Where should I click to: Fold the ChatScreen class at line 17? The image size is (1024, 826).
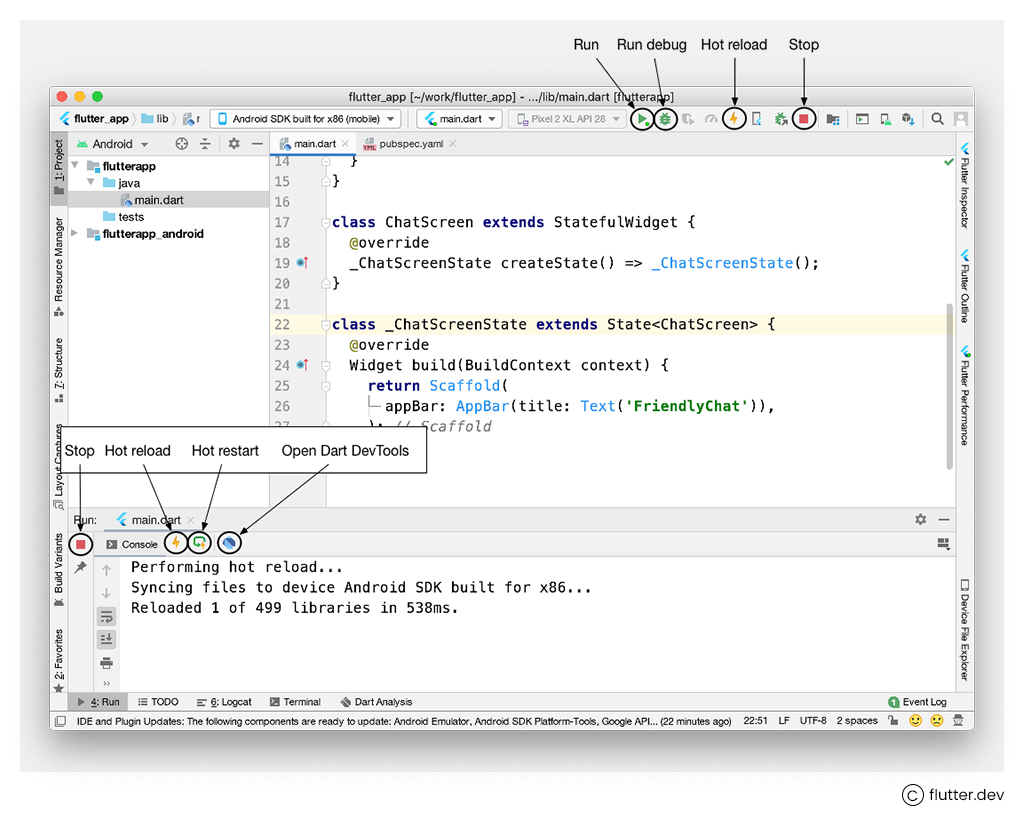click(x=325, y=223)
